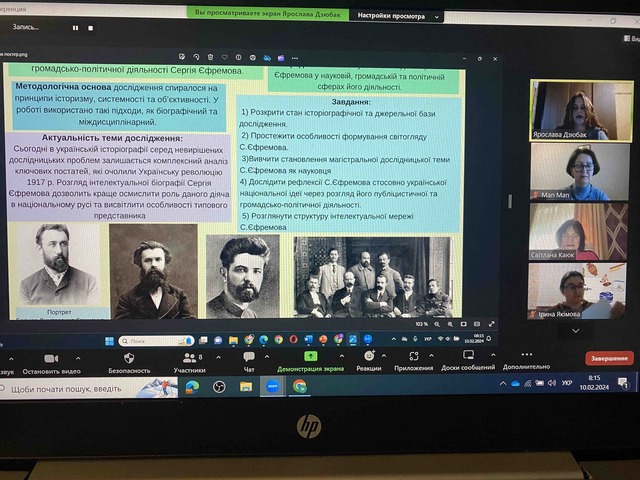Open the three-dots more menu in Photos viewer

click(295, 58)
